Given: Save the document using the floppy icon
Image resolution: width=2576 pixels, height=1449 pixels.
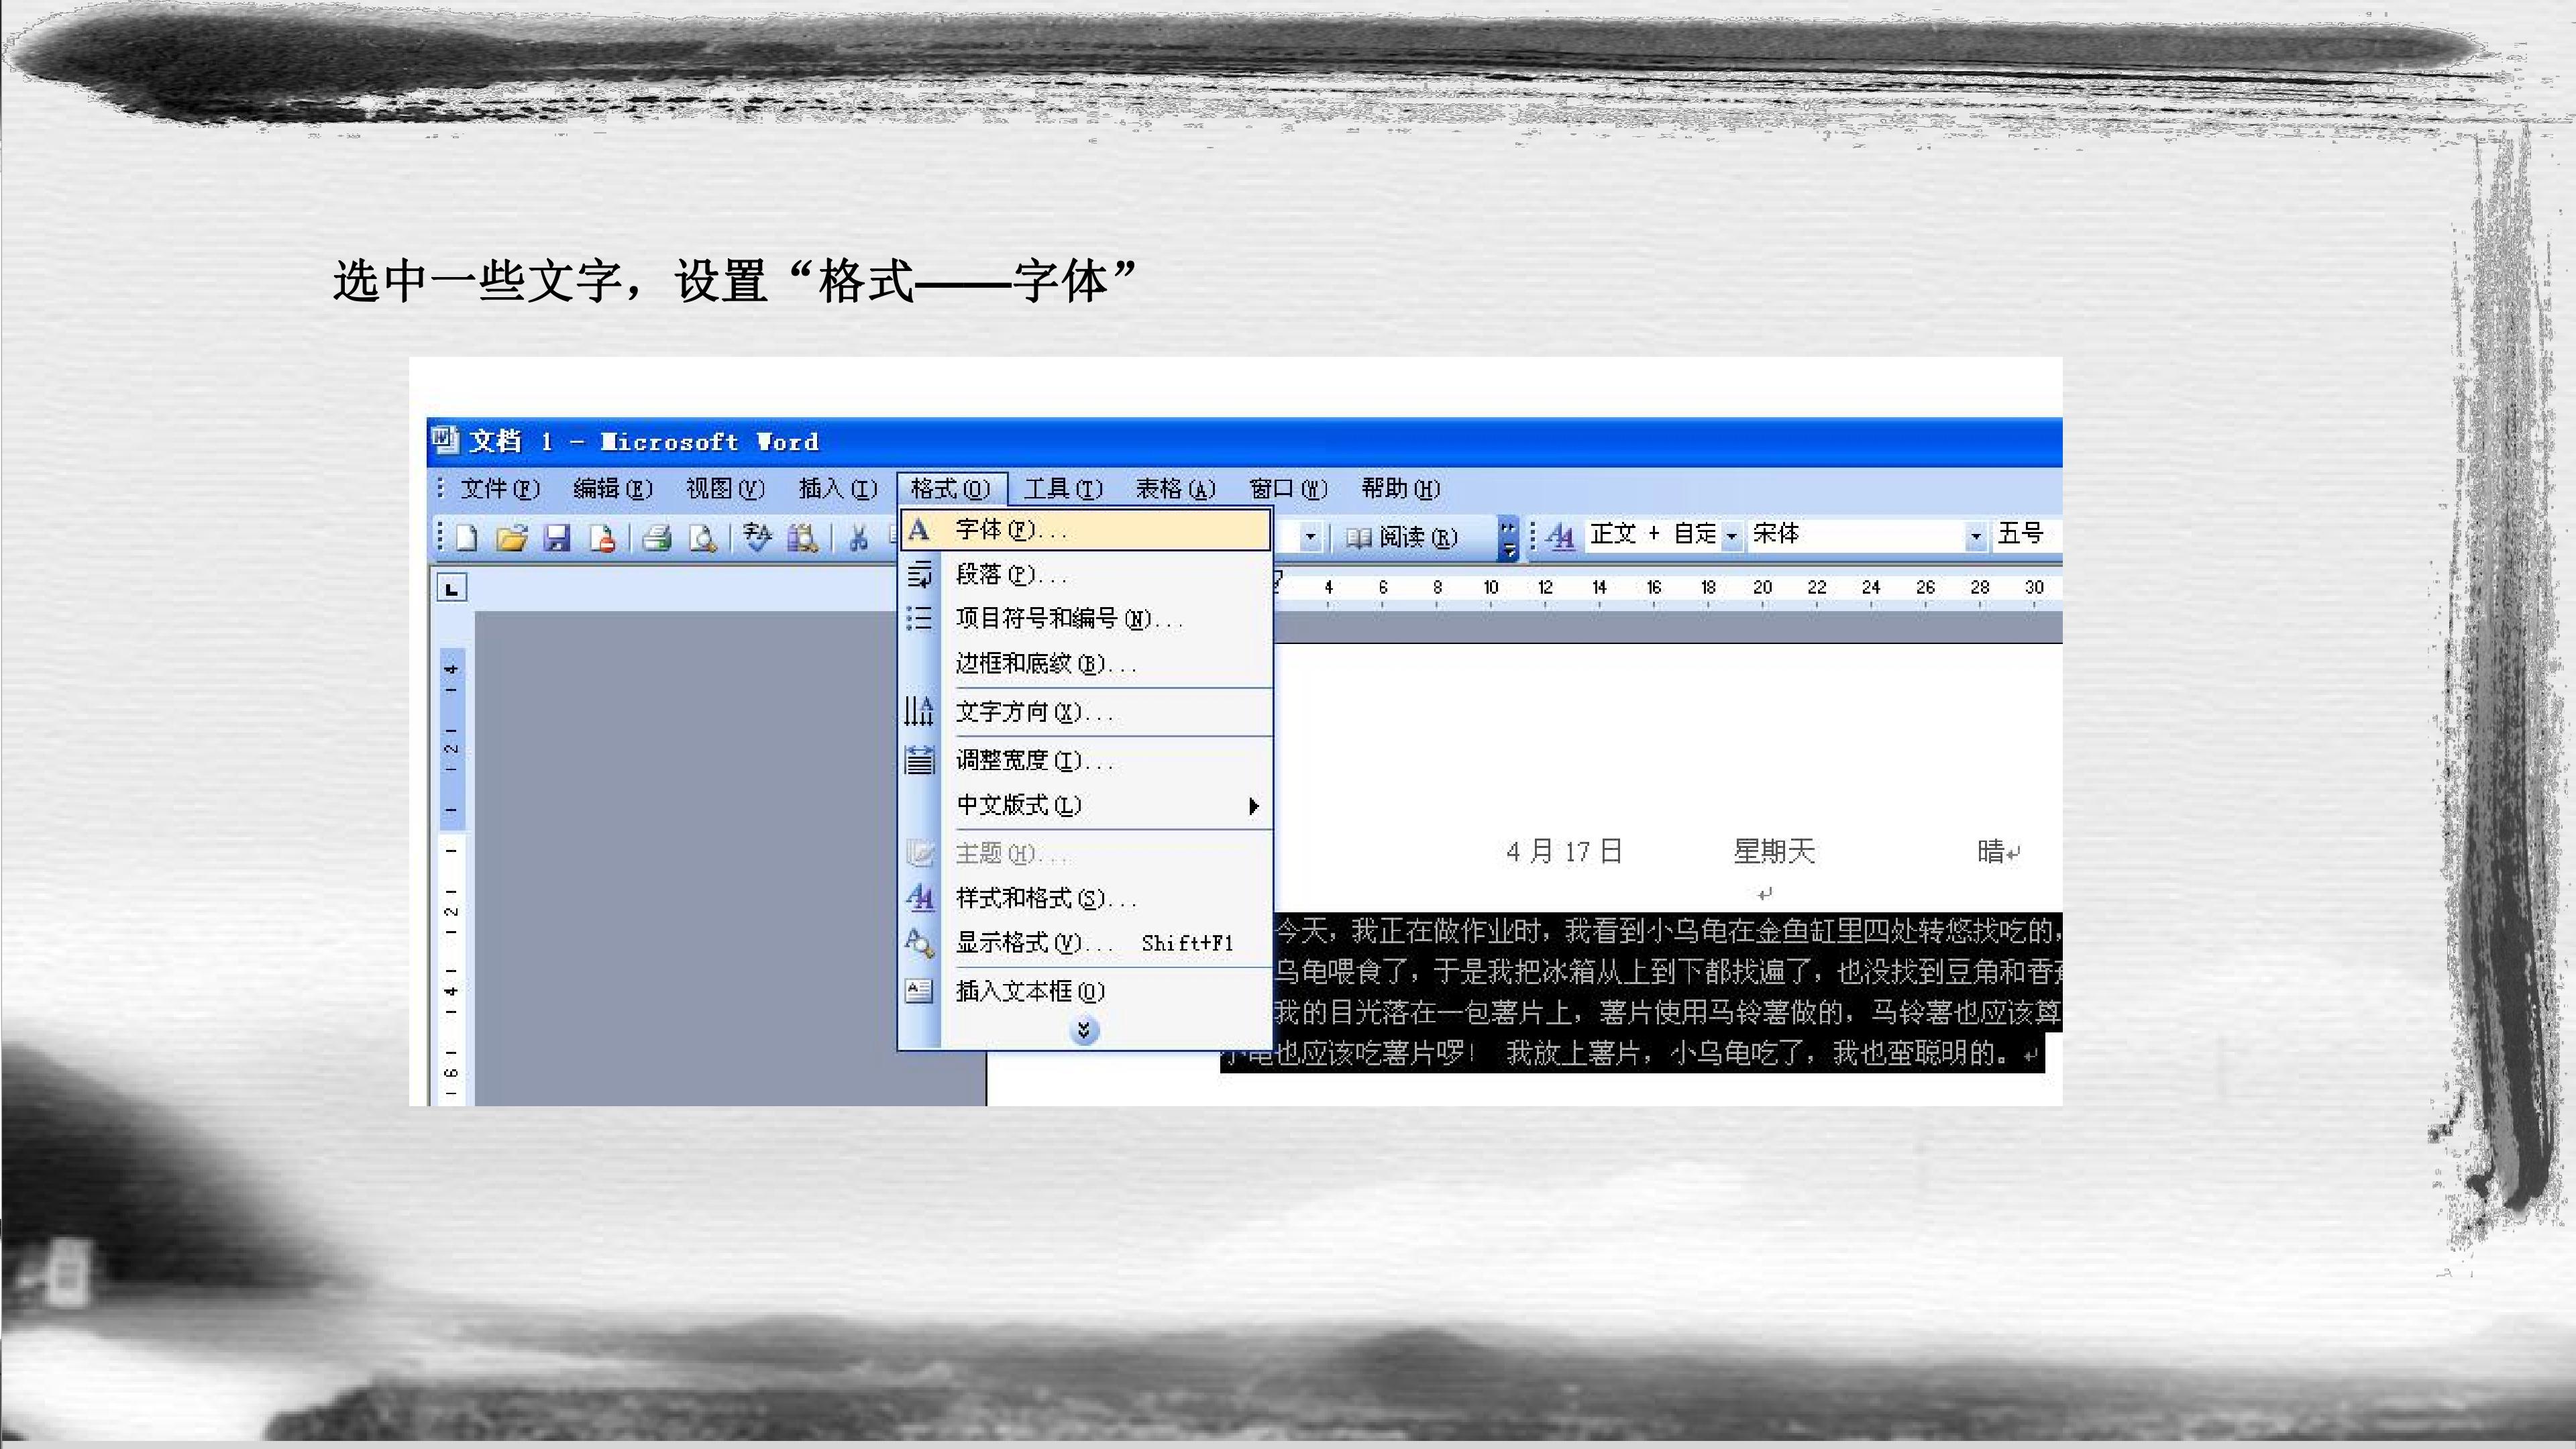Looking at the screenshot, I should click(556, 538).
